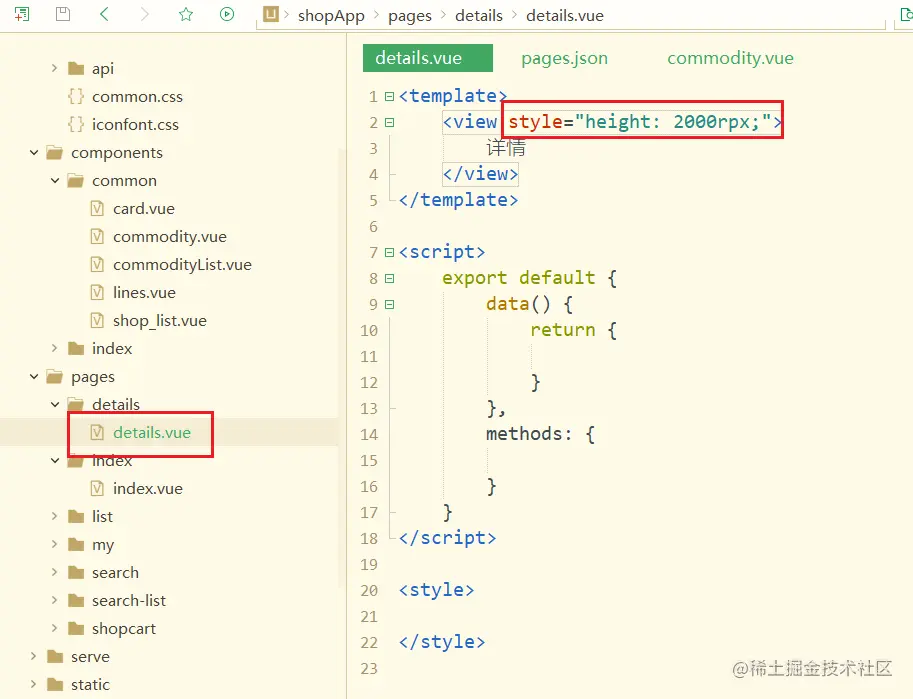Click the lines.vue file icon
The height and width of the screenshot is (699, 913).
click(97, 292)
